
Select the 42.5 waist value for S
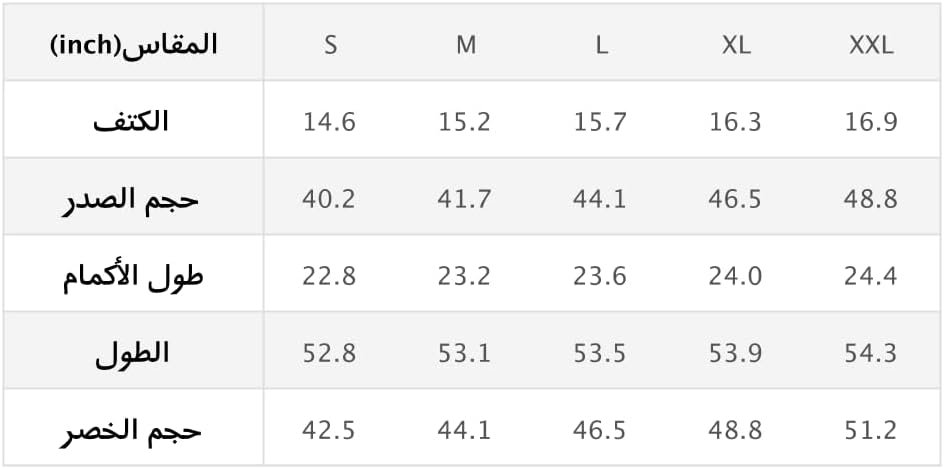(x=329, y=430)
